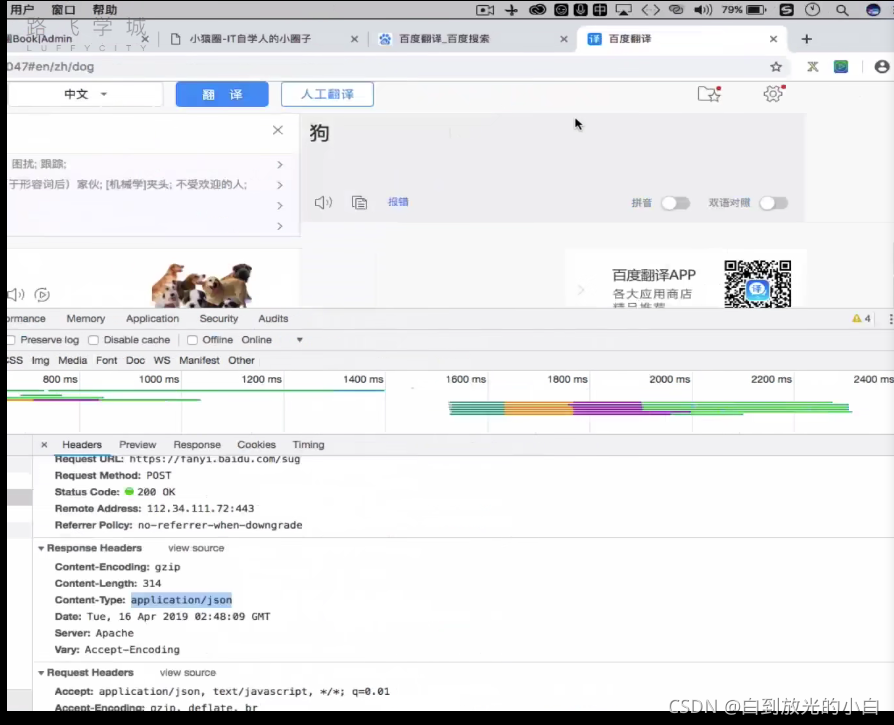Click the green extension icon in toolbar
The width and height of the screenshot is (894, 725).
pyautogui.click(x=840, y=67)
